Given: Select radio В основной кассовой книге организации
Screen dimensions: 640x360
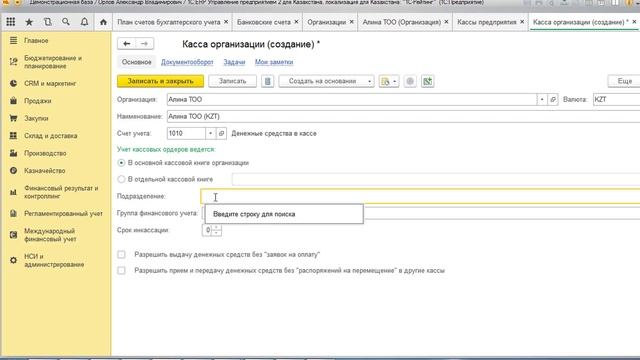Looking at the screenshot, I should [x=121, y=163].
